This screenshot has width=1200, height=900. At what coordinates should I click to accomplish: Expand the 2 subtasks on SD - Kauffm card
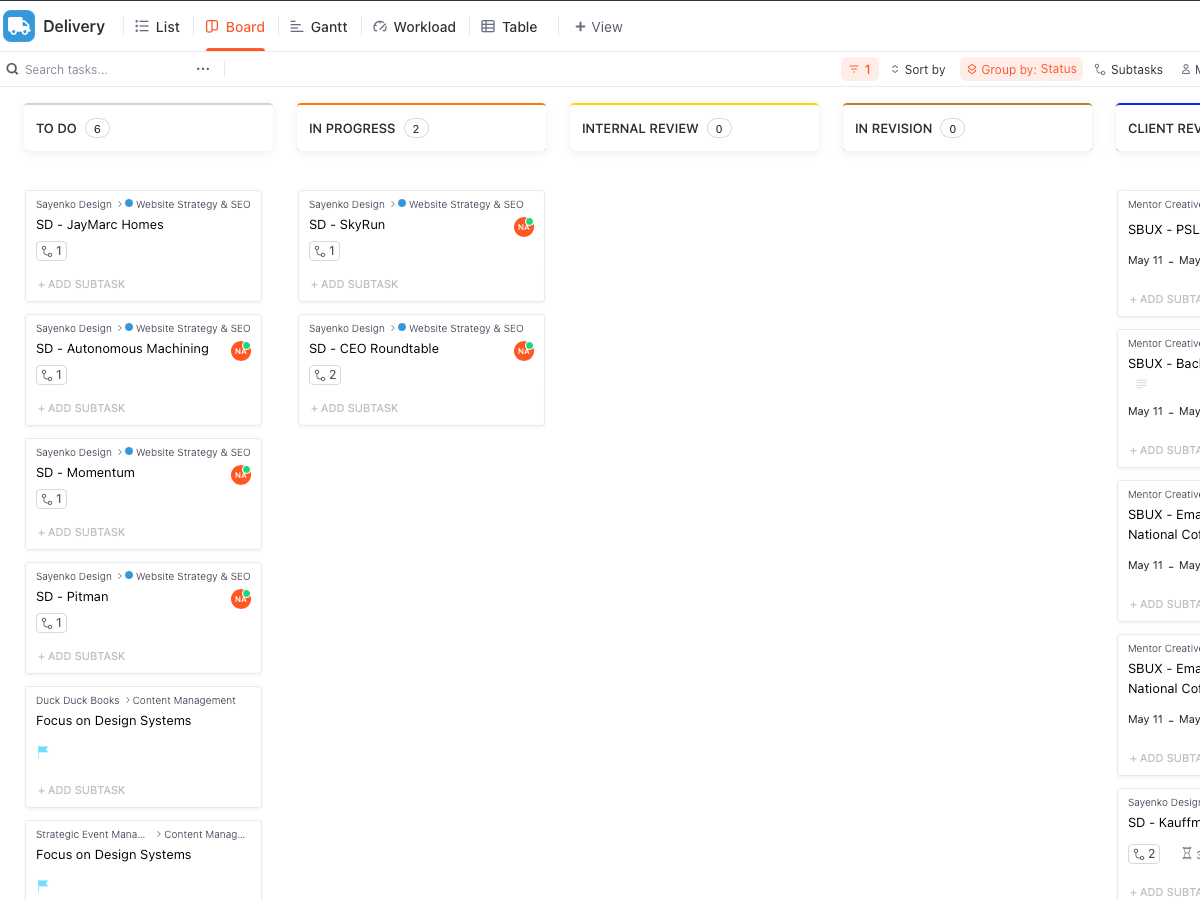[1144, 854]
